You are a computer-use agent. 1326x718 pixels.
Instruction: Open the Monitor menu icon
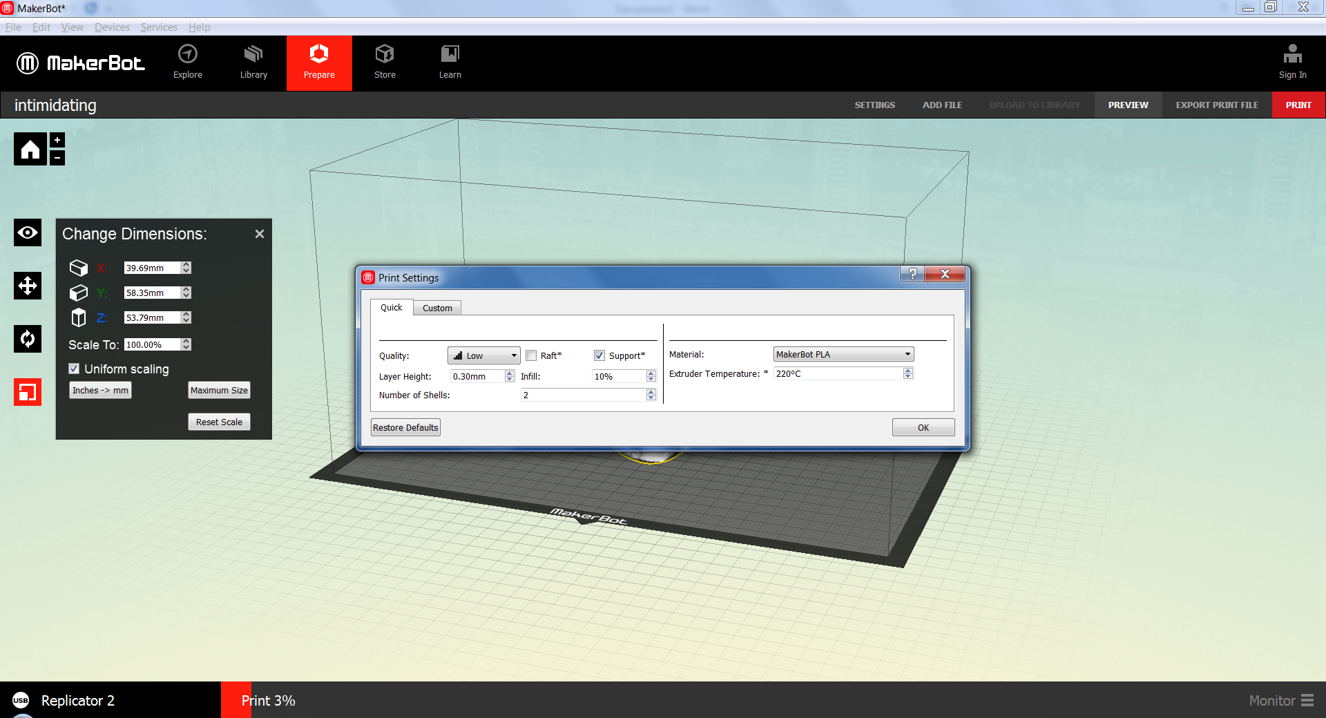pos(1307,701)
